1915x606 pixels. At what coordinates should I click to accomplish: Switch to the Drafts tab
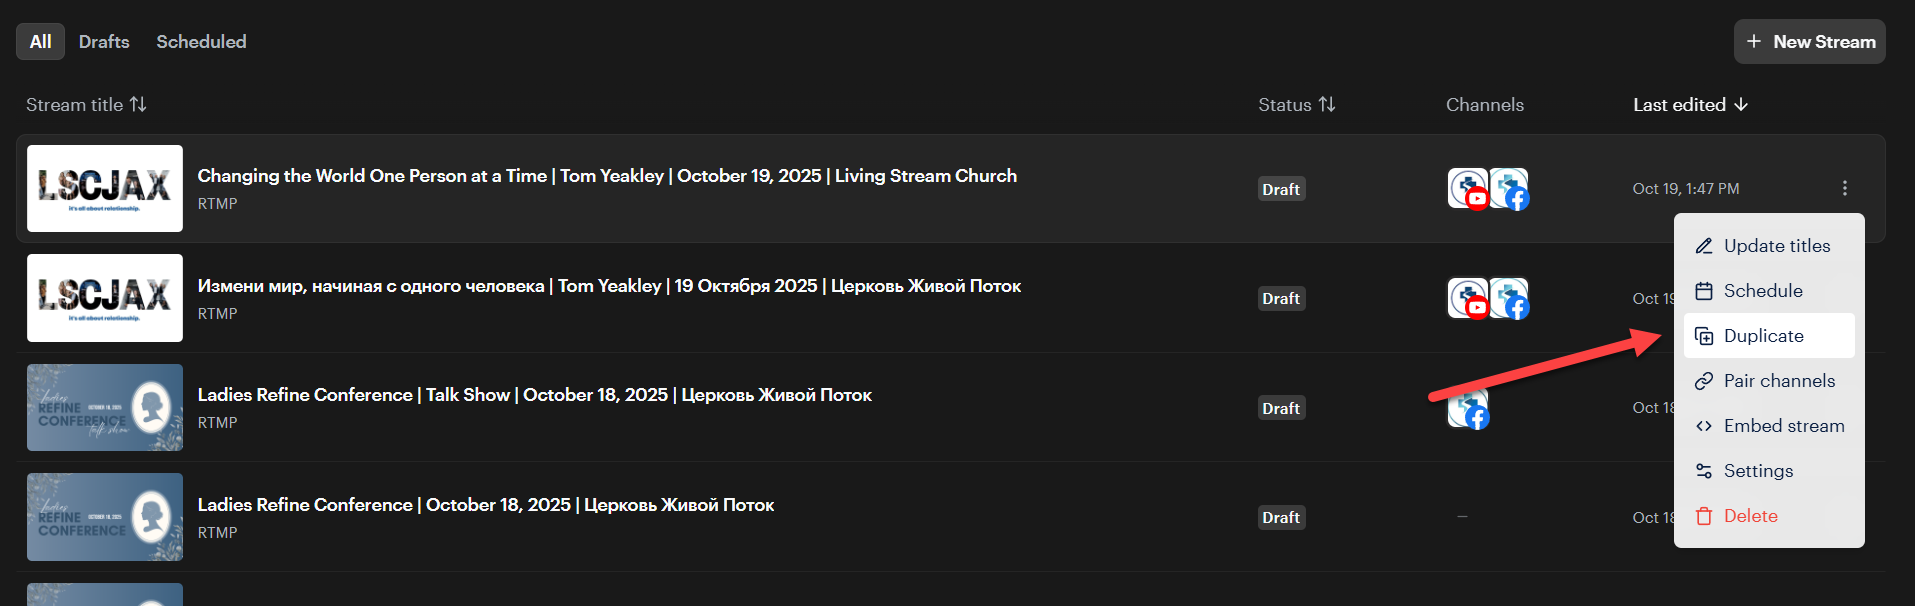104,42
